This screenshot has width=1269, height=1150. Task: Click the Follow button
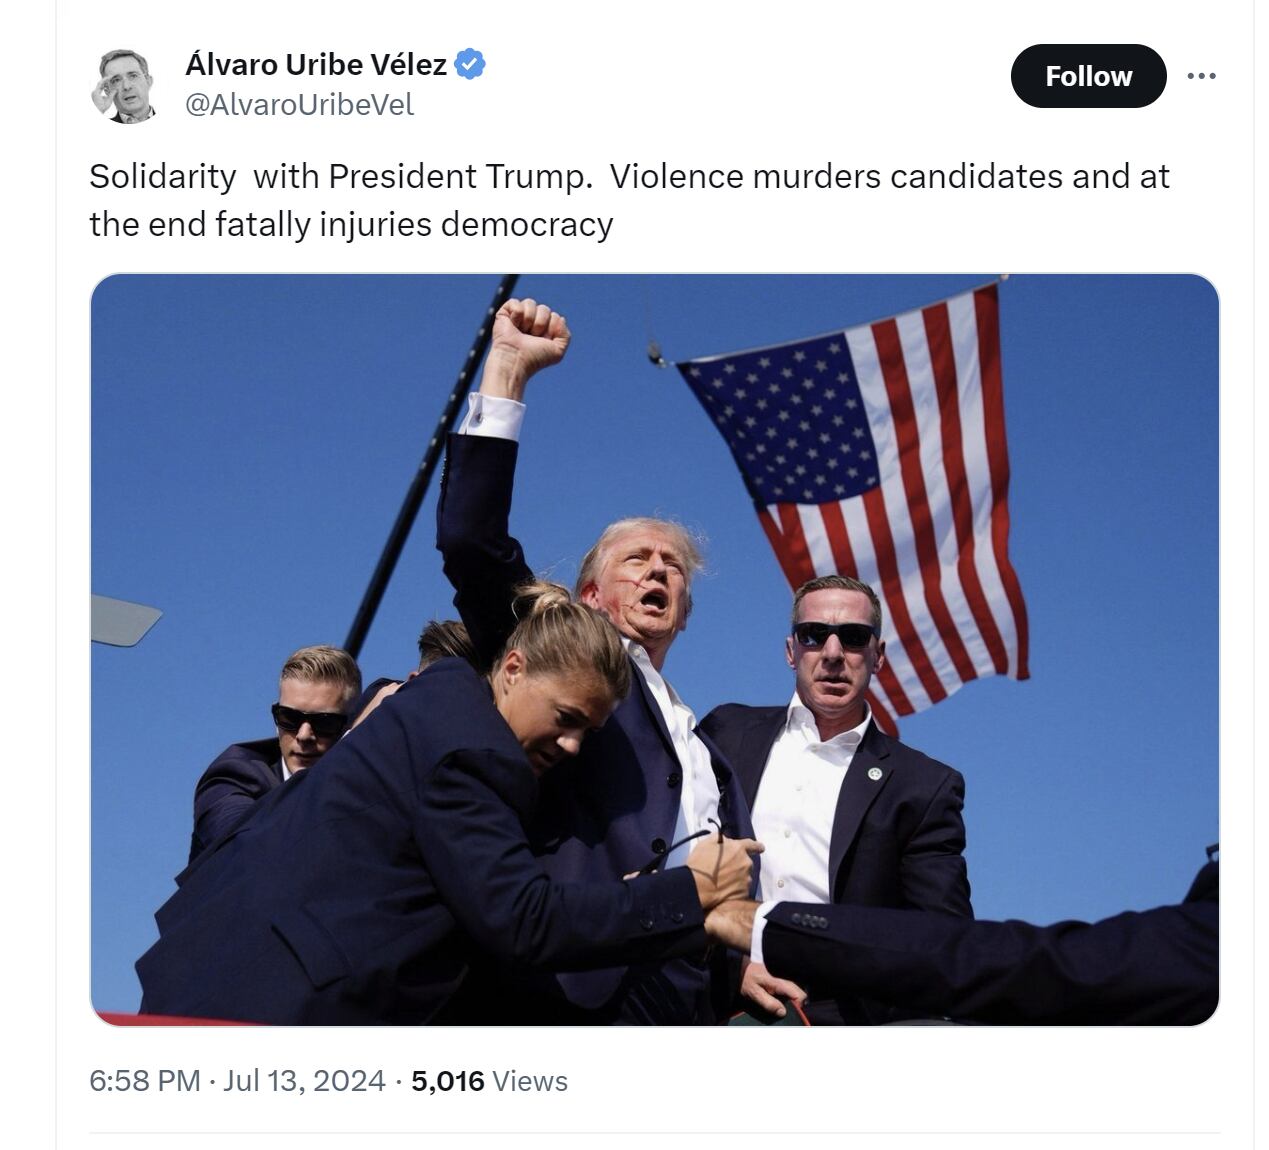tap(1088, 76)
